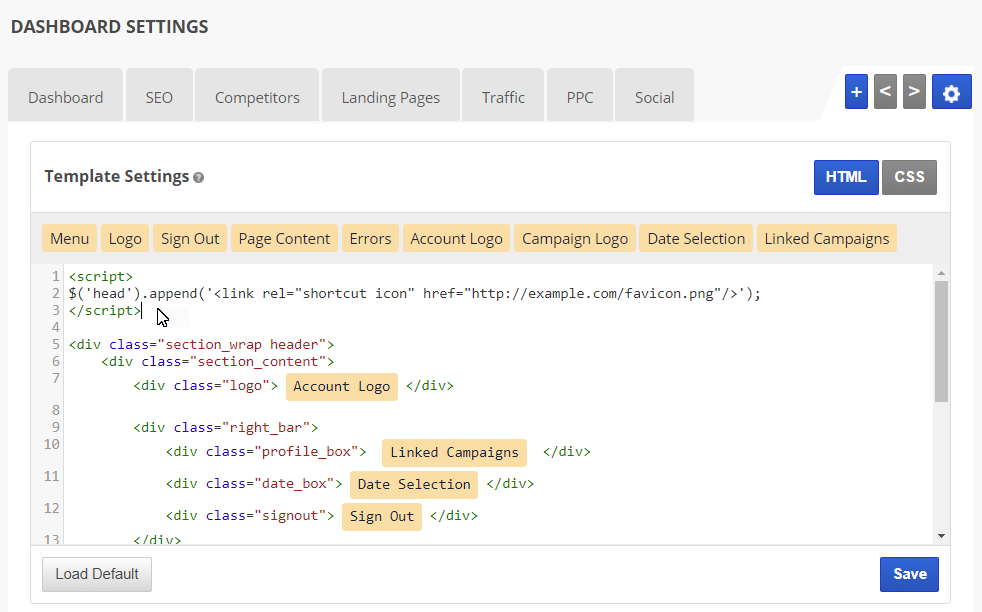Viewport: 982px width, 612px height.
Task: Open the gear settings icon
Action: (x=951, y=92)
